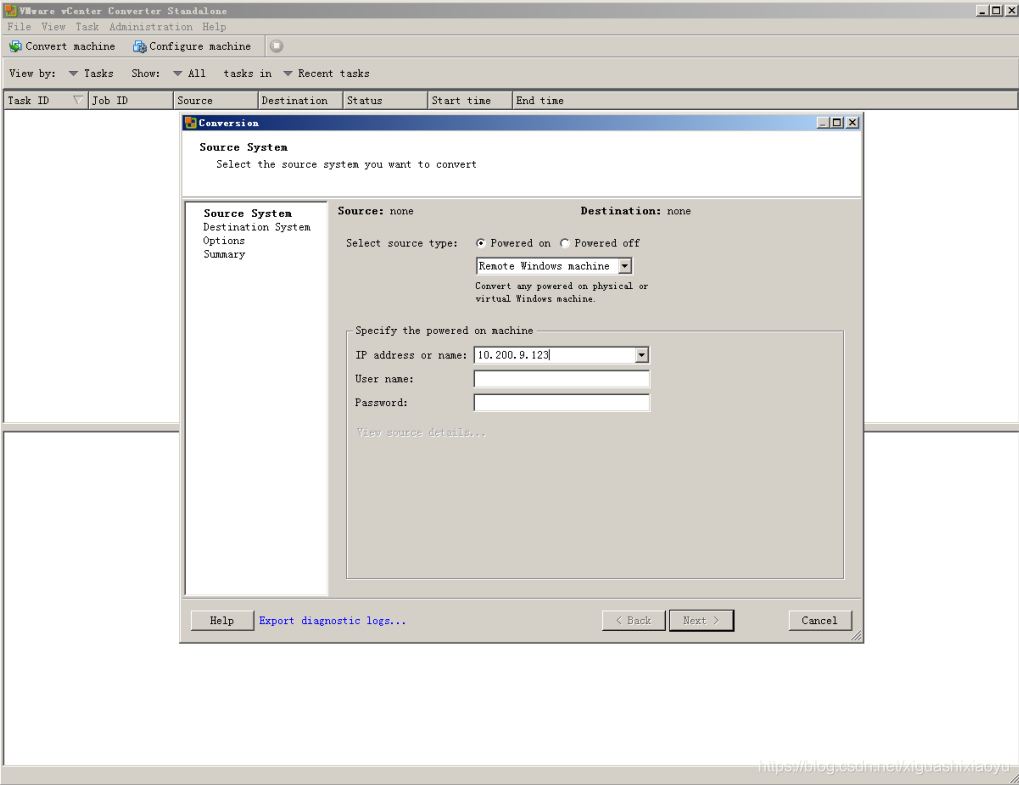Click Export diagnostic logs link
The width and height of the screenshot is (1019, 785).
pyautogui.click(x=332, y=621)
